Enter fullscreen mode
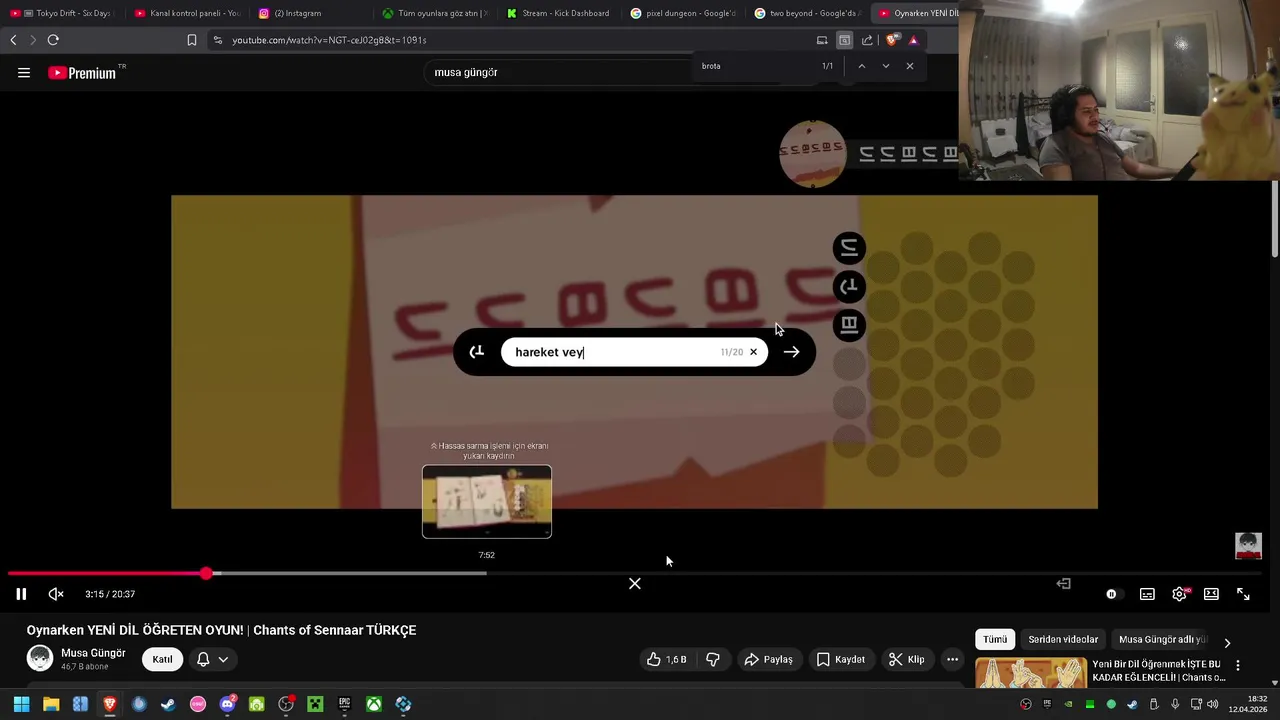Image resolution: width=1280 pixels, height=720 pixels. pos(1243,594)
